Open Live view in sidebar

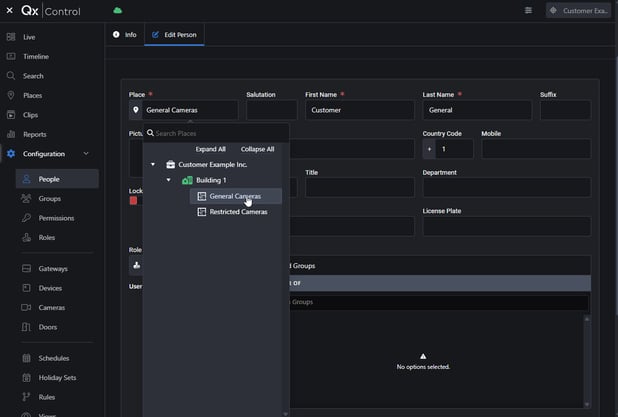(29, 37)
